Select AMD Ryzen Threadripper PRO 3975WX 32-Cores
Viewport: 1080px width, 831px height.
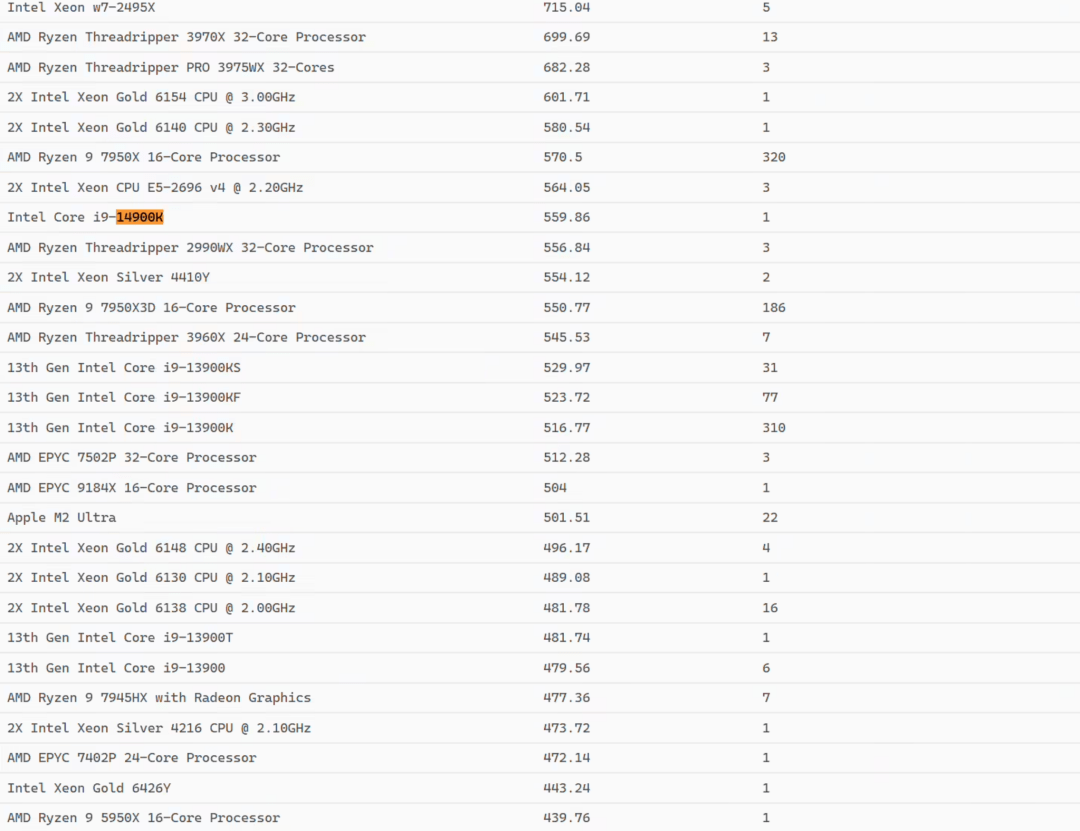click(170, 68)
